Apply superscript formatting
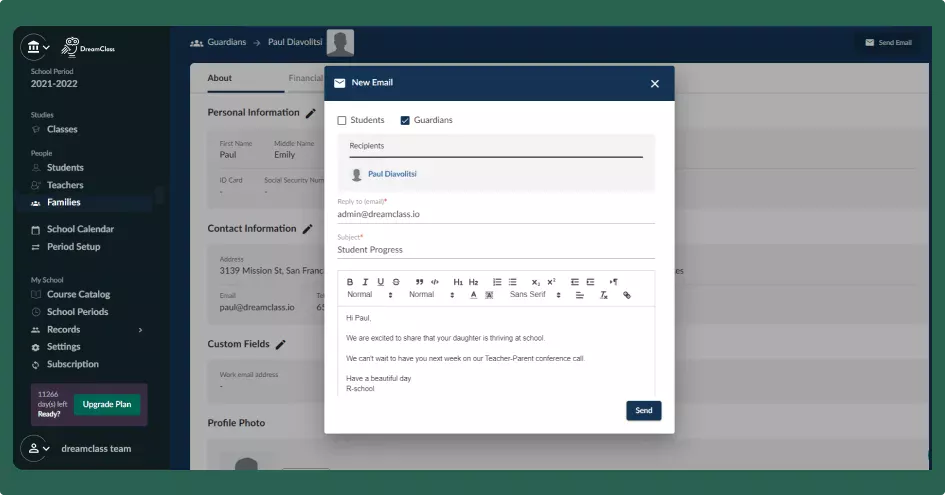 click(551, 282)
